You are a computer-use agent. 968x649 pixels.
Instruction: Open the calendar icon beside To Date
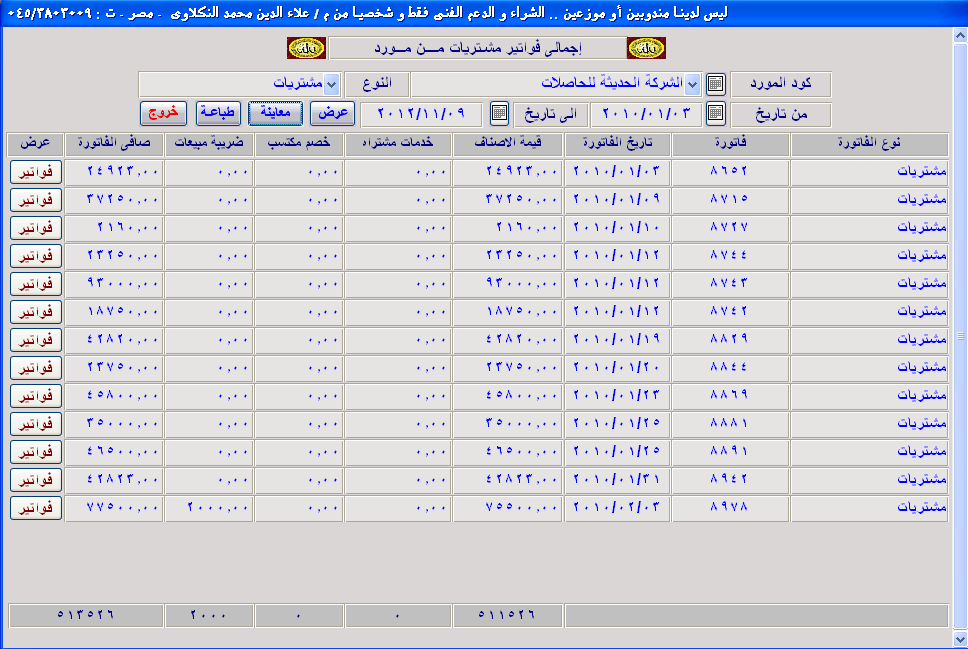[x=499, y=113]
